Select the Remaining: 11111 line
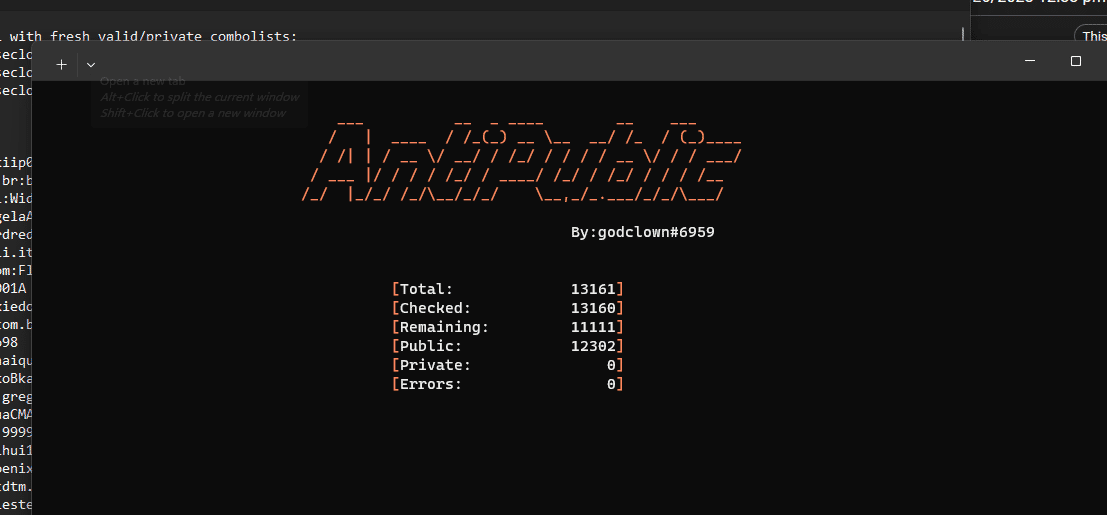Viewport: 1107px width, 515px height. click(508, 327)
